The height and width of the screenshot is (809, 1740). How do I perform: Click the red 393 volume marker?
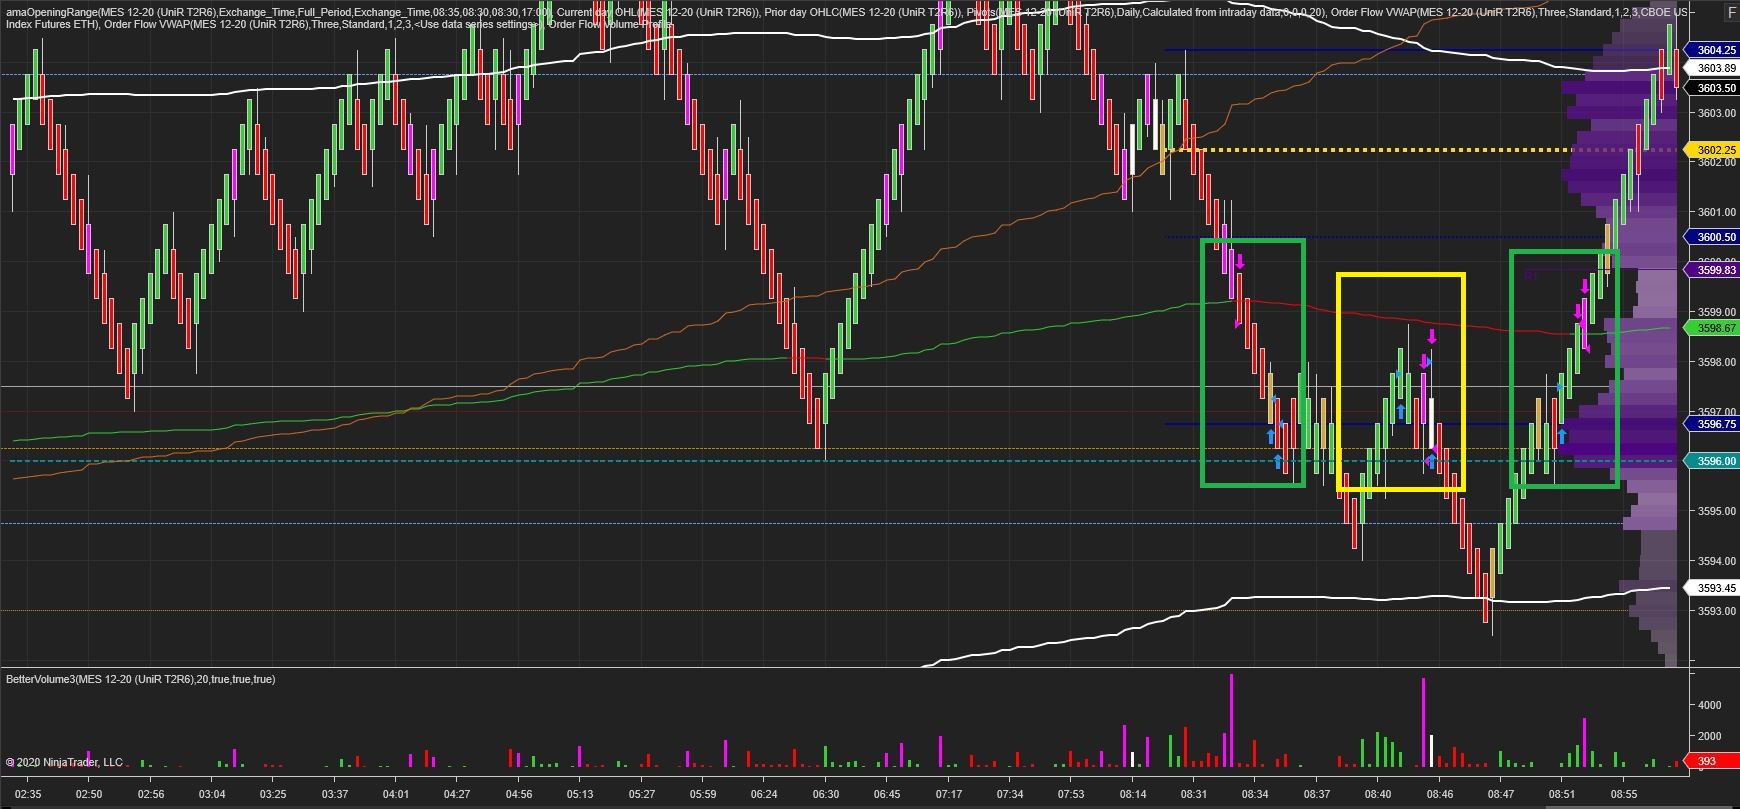[1711, 761]
